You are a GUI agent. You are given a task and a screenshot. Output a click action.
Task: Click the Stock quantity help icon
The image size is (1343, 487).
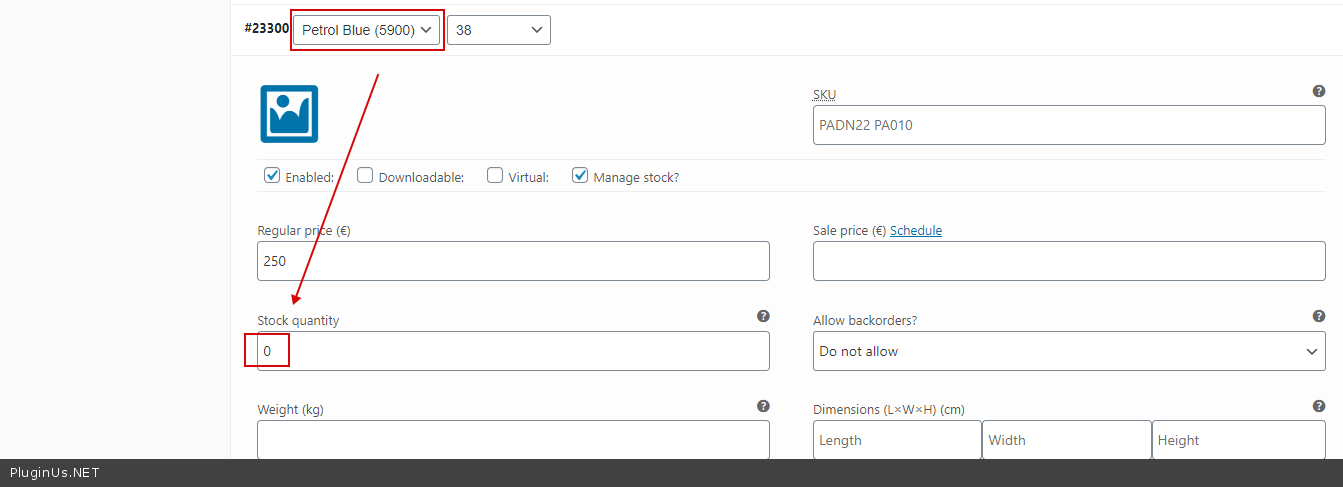click(x=763, y=316)
